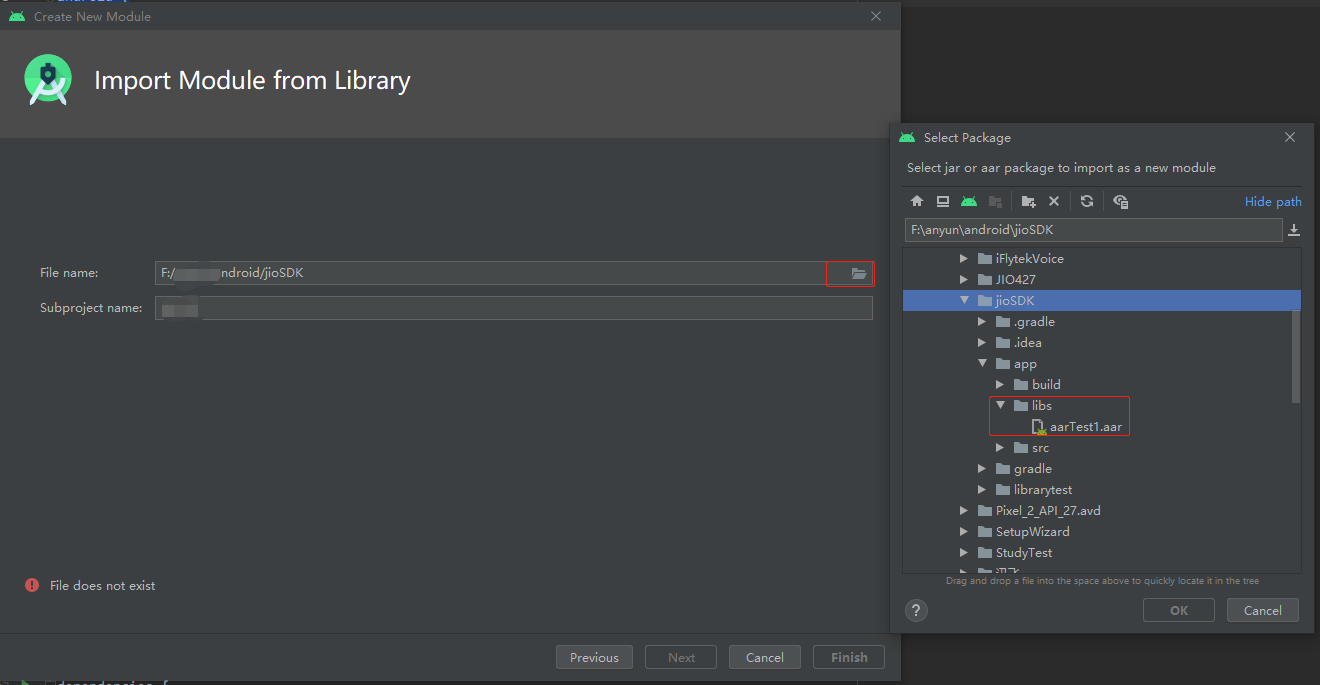1320x685 pixels.
Task: Browse for file with folder icon
Action: (858, 273)
